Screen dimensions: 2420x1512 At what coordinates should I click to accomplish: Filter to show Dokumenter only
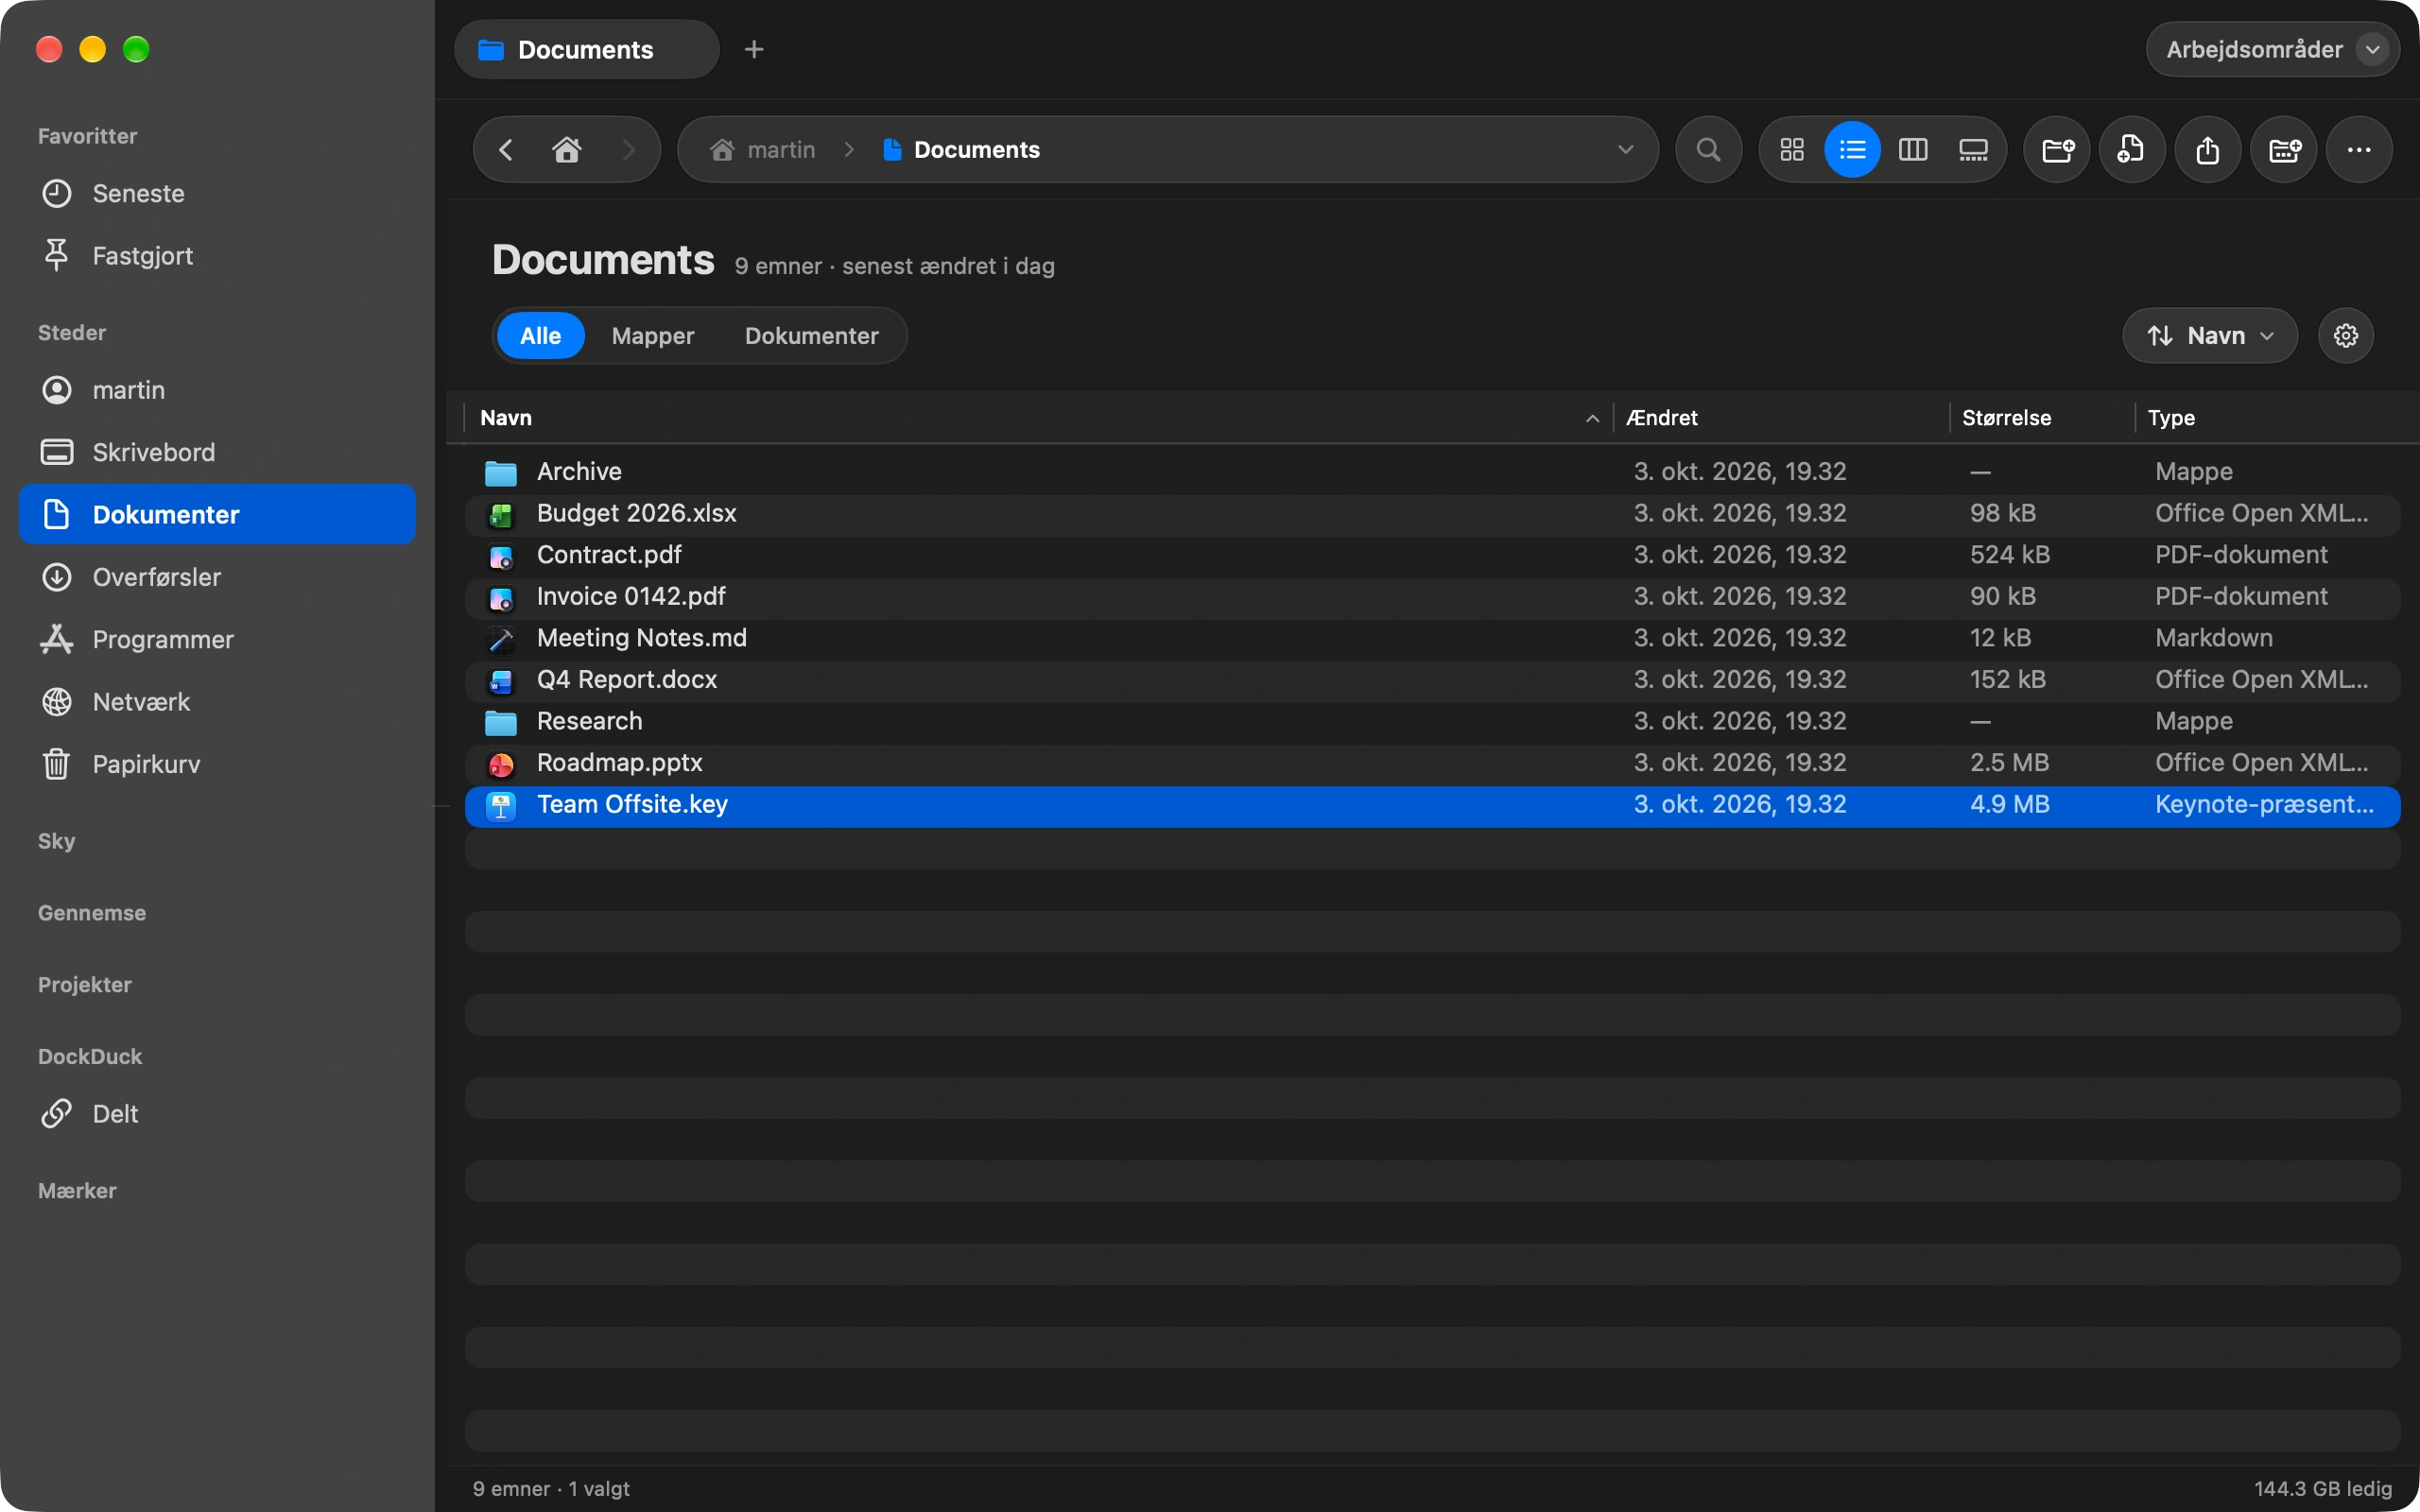(x=812, y=336)
